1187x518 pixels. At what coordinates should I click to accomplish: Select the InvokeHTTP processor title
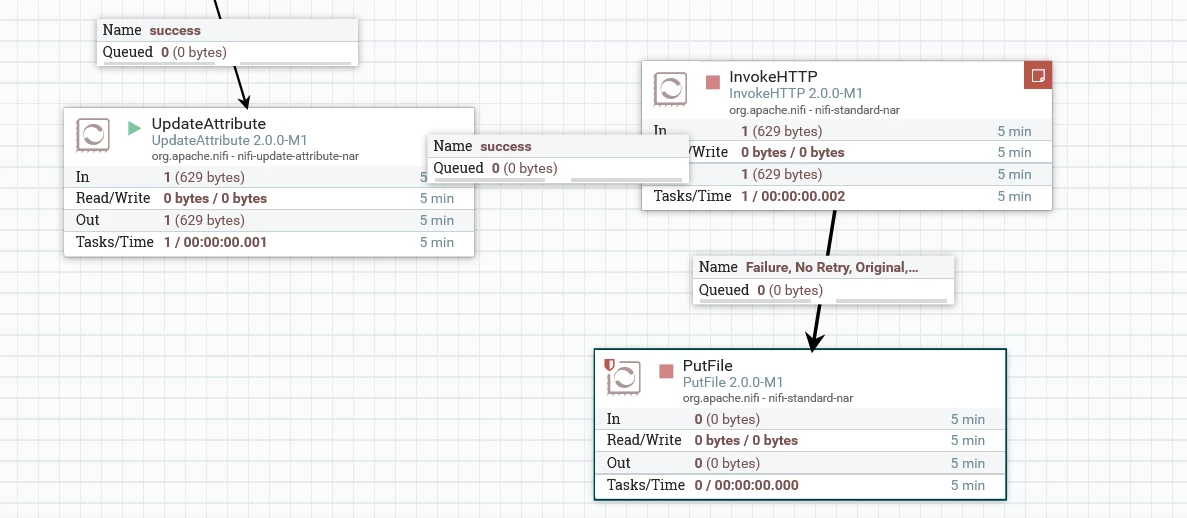(x=774, y=76)
